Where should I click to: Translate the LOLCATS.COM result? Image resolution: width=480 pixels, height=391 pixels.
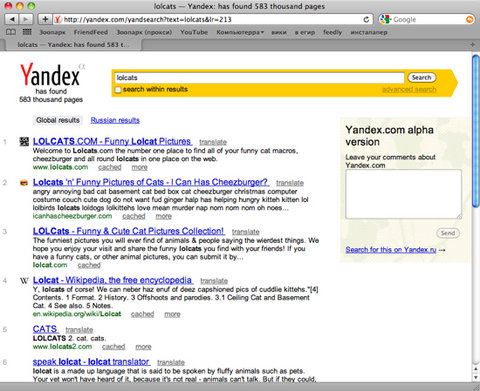click(x=213, y=142)
